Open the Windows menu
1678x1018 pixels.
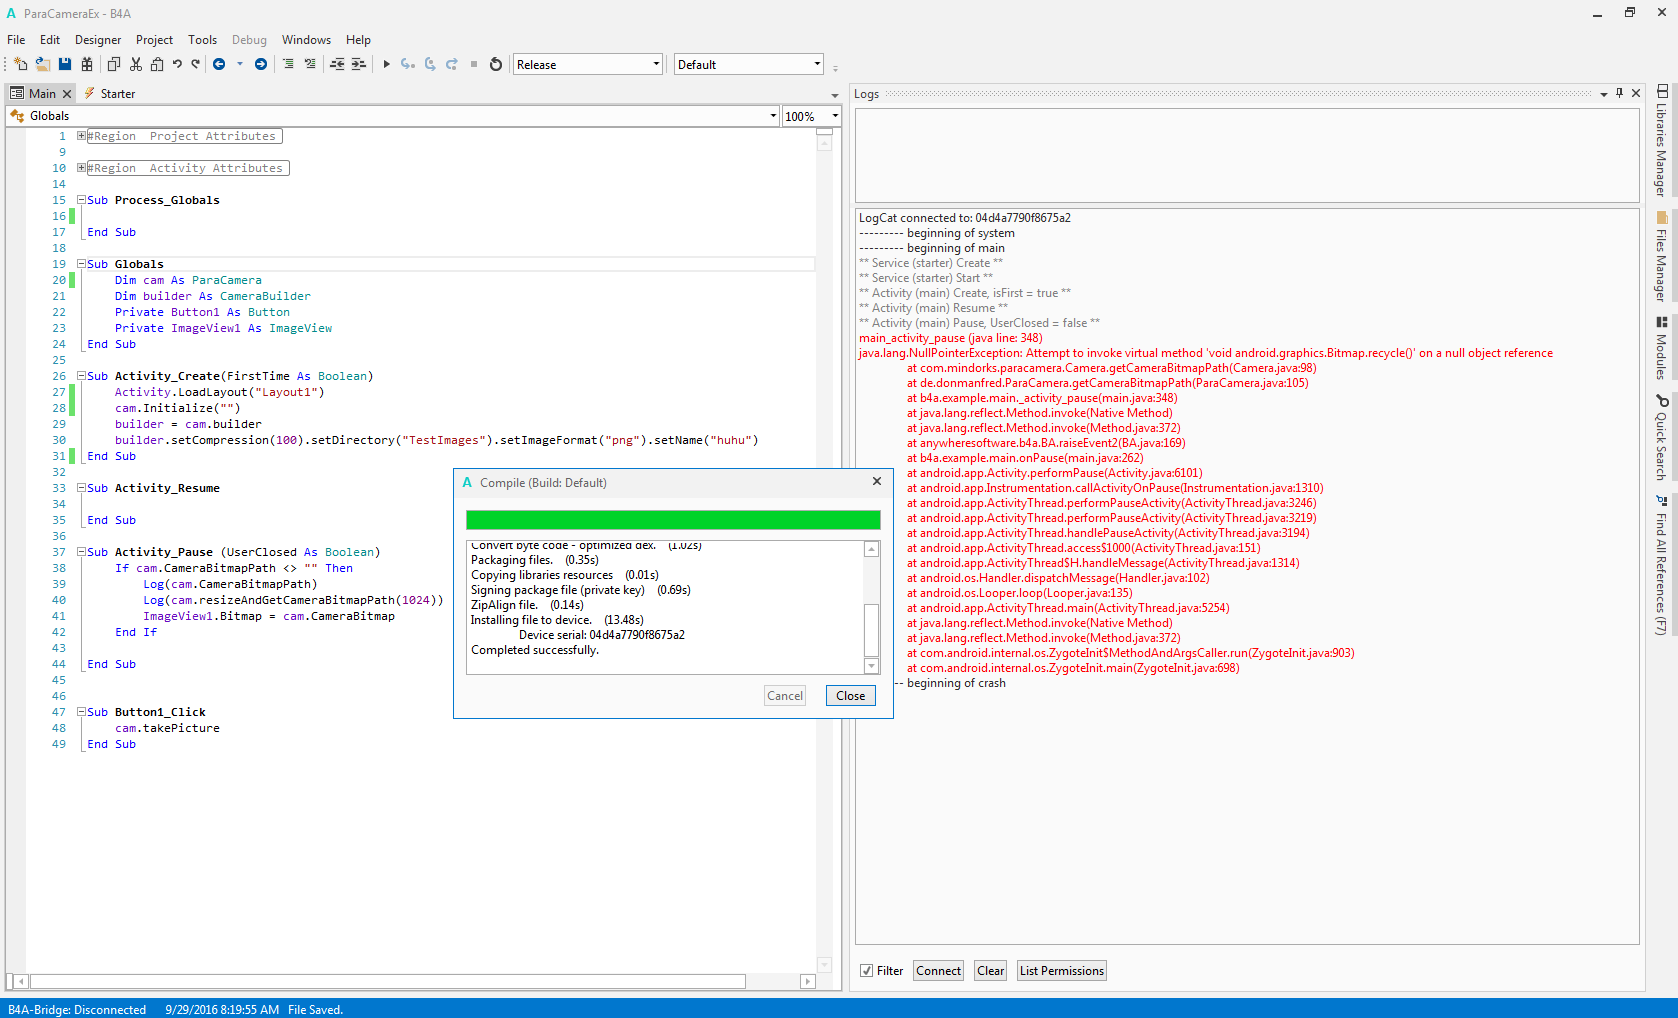tap(306, 40)
